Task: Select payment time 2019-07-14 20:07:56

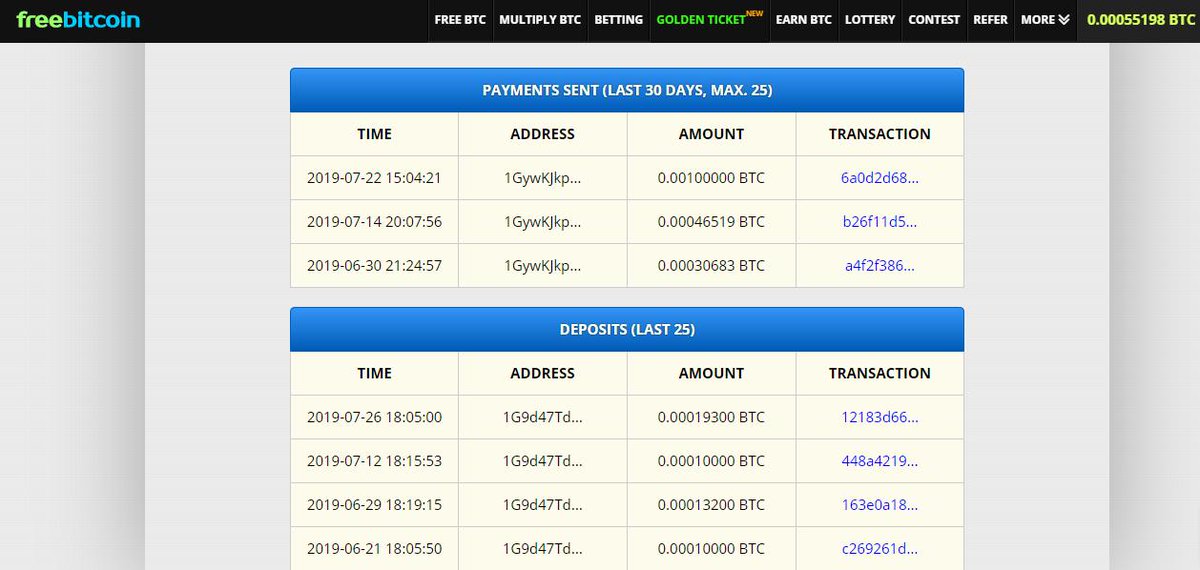Action: [374, 222]
